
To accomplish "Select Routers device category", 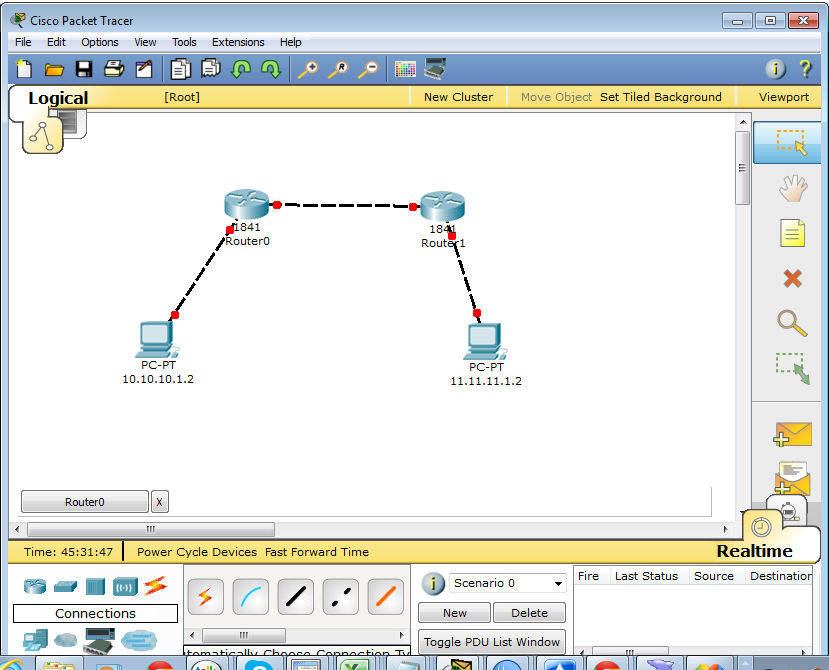I will [x=35, y=586].
